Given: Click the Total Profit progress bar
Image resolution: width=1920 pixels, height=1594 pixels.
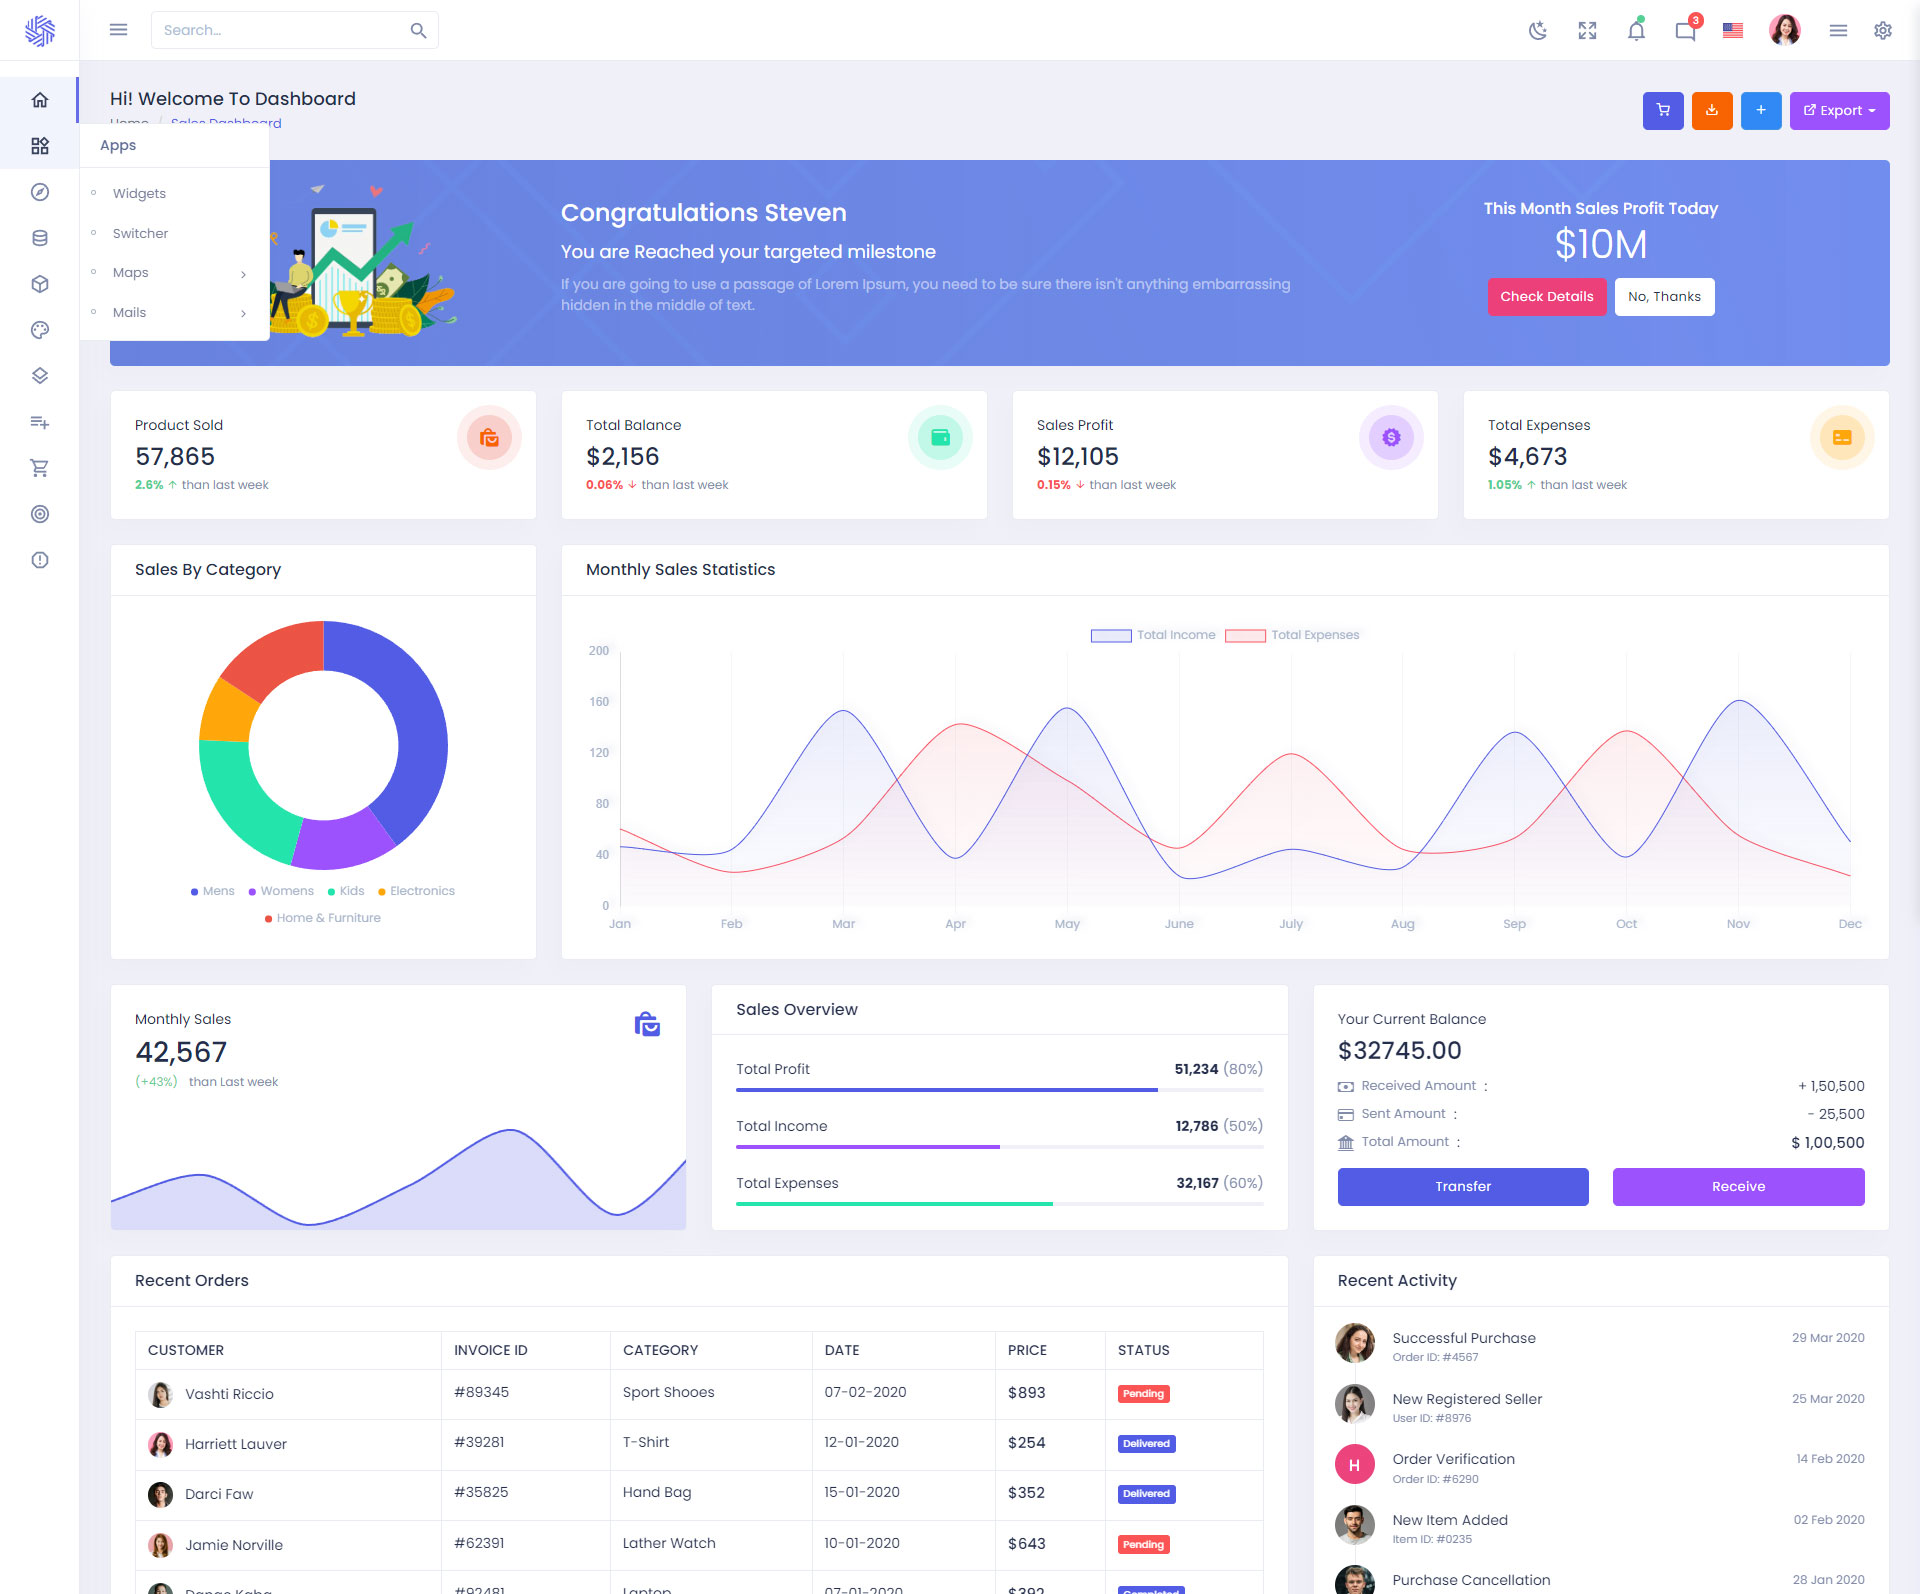Looking at the screenshot, I should [998, 1089].
